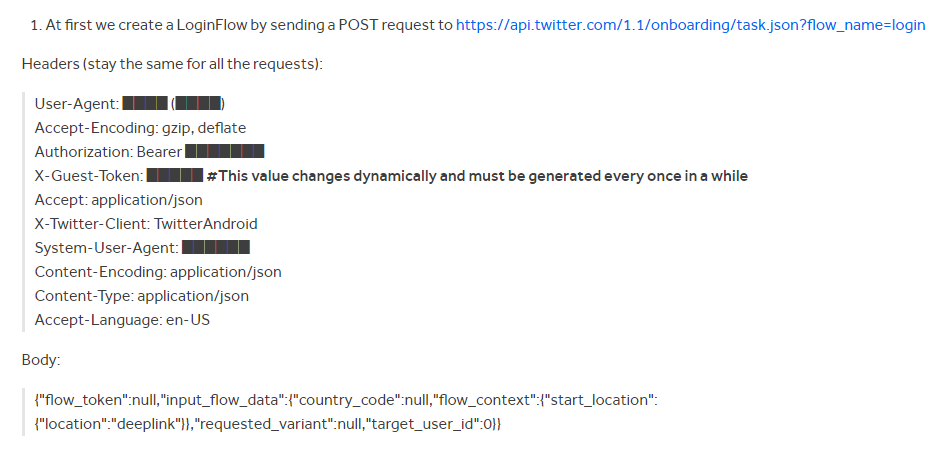This screenshot has height=454, width=946.
Task: Click the Headers (stay the same) paragraph
Action: tap(173, 64)
